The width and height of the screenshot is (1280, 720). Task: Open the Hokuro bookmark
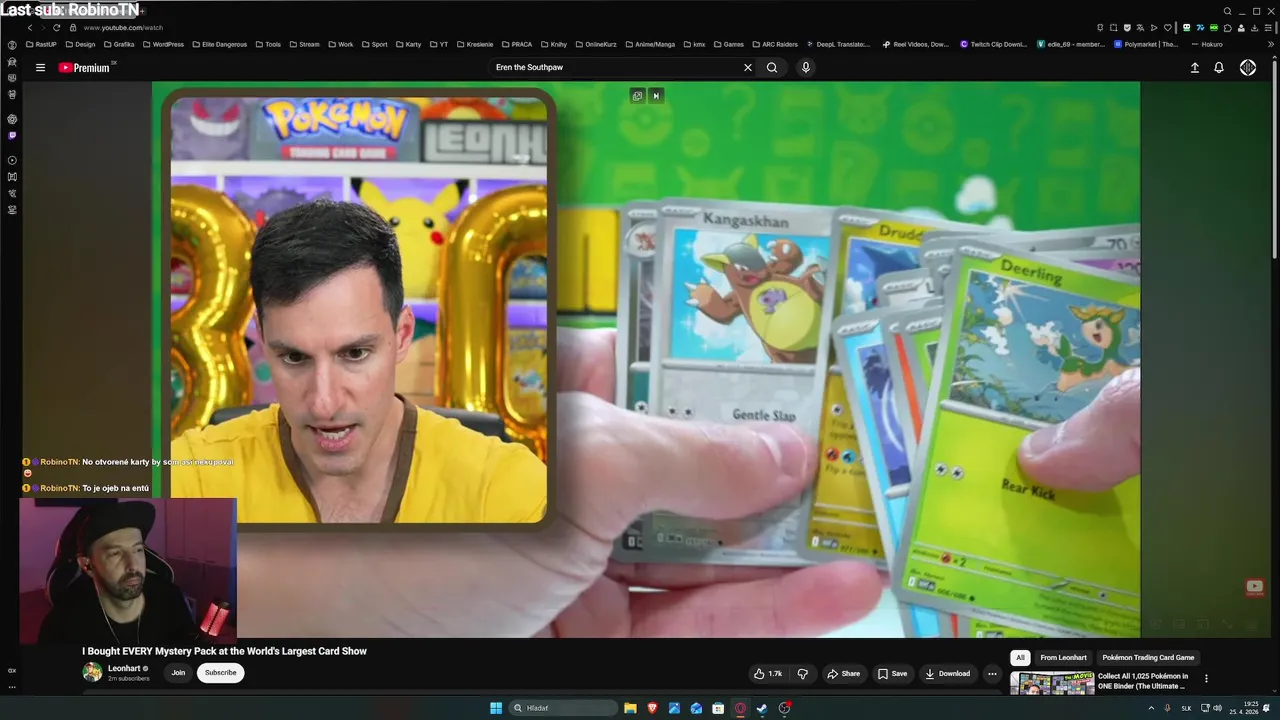(1207, 44)
